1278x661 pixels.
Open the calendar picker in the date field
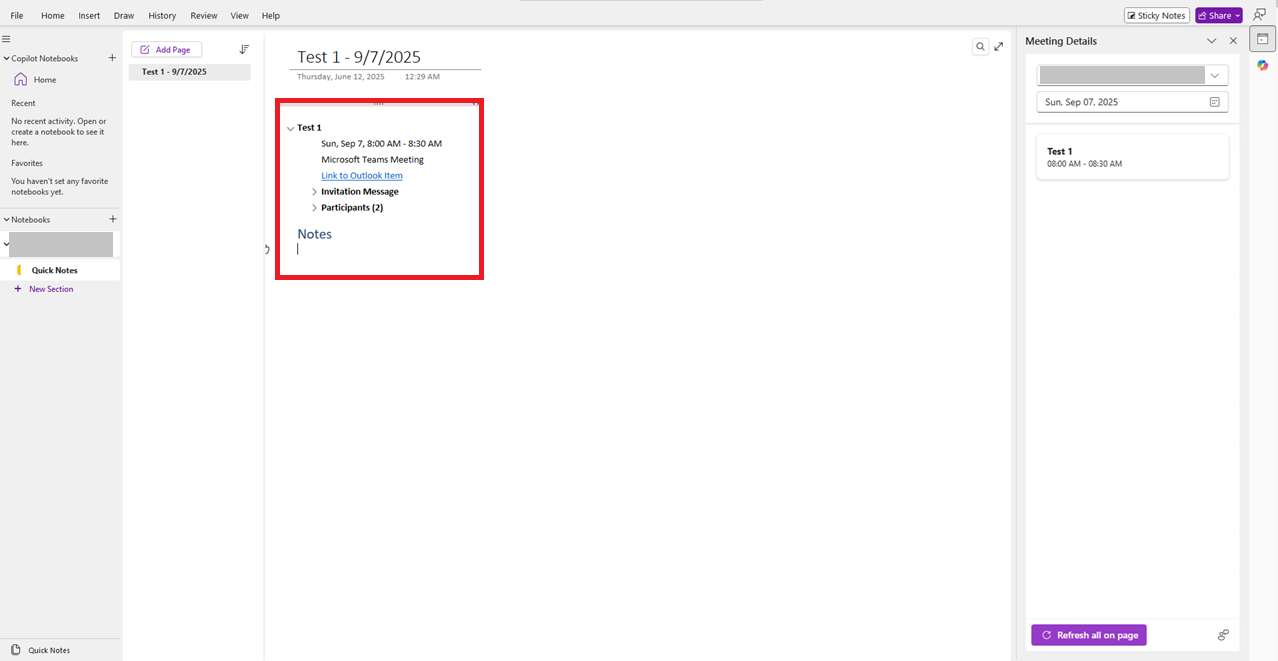tap(1214, 101)
